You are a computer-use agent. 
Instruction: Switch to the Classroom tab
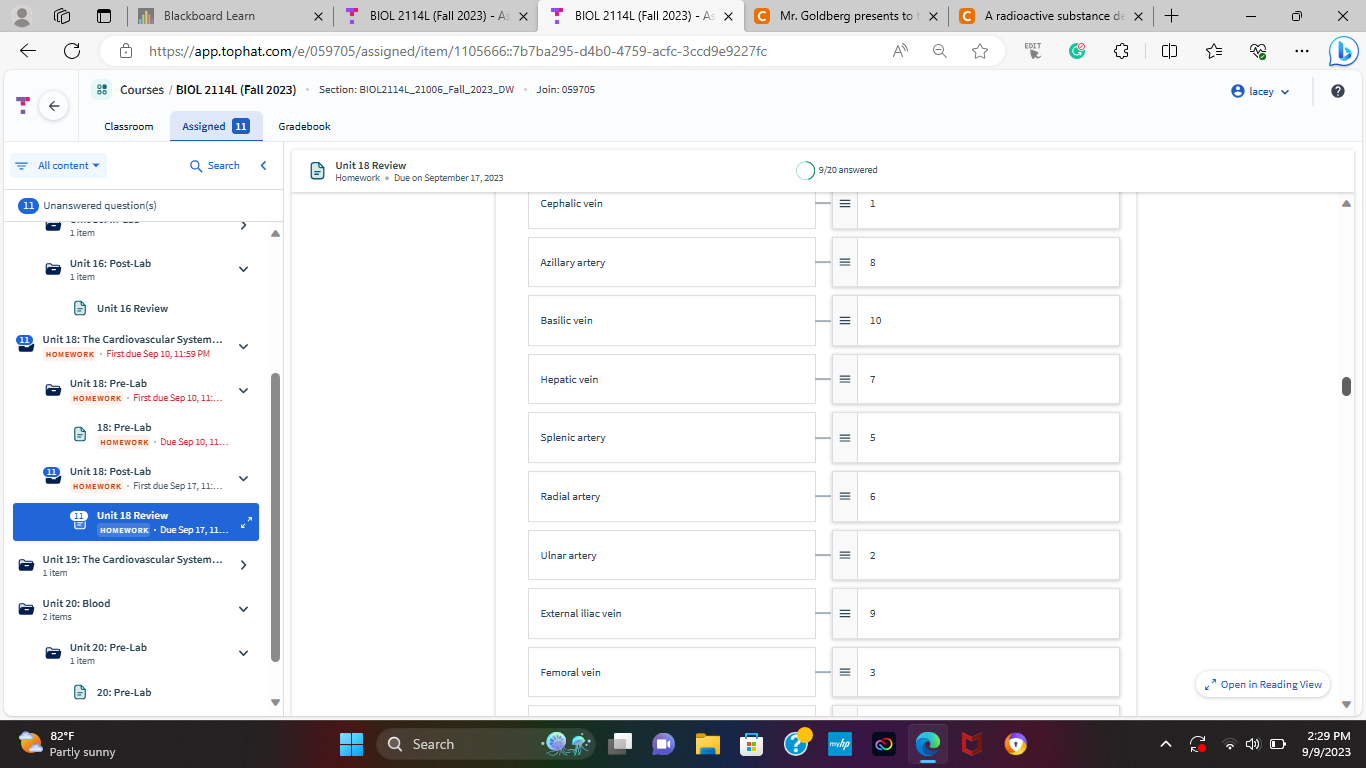[129, 126]
